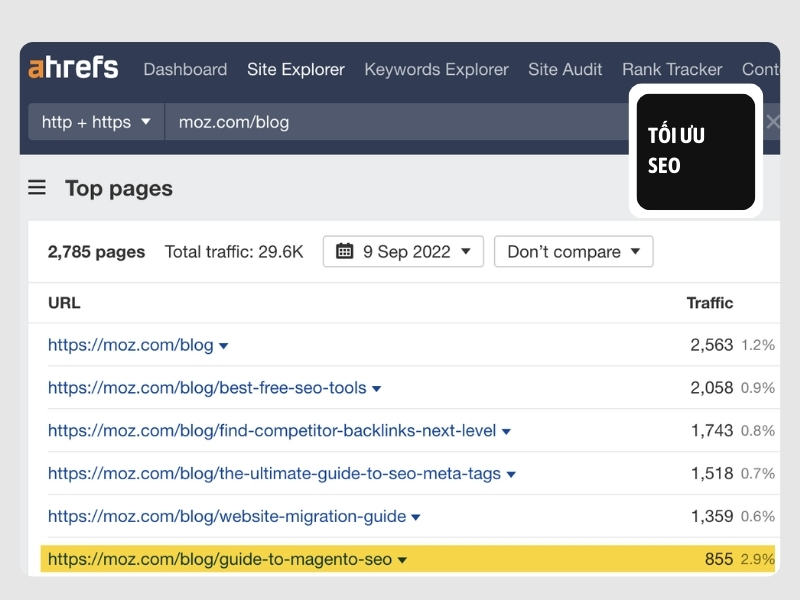Expand arrow beside find-competitor-backlinks-next-level URL
This screenshot has height=600, width=800.
tap(506, 432)
